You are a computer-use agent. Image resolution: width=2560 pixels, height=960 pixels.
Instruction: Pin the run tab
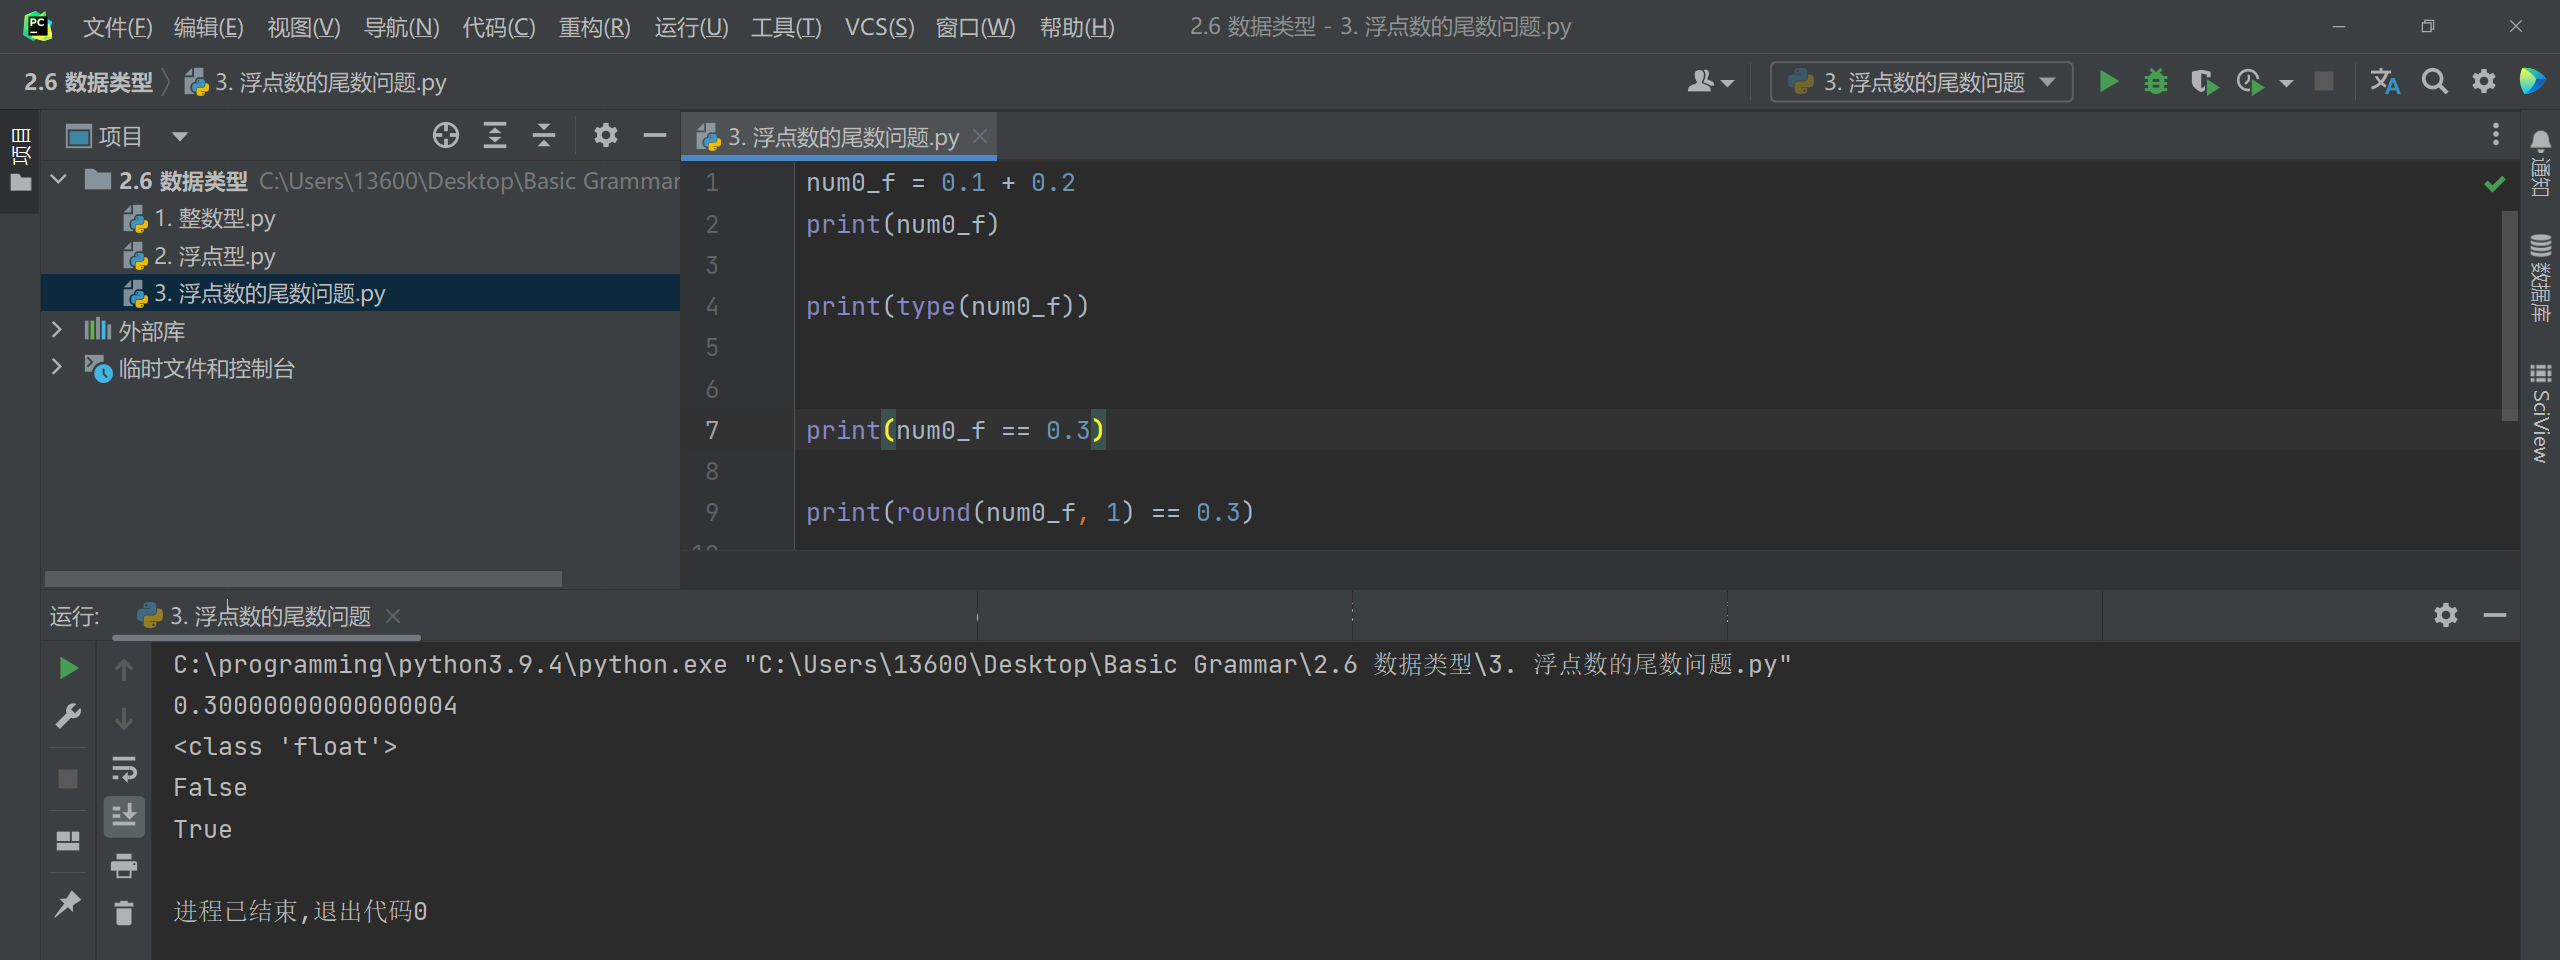click(68, 904)
